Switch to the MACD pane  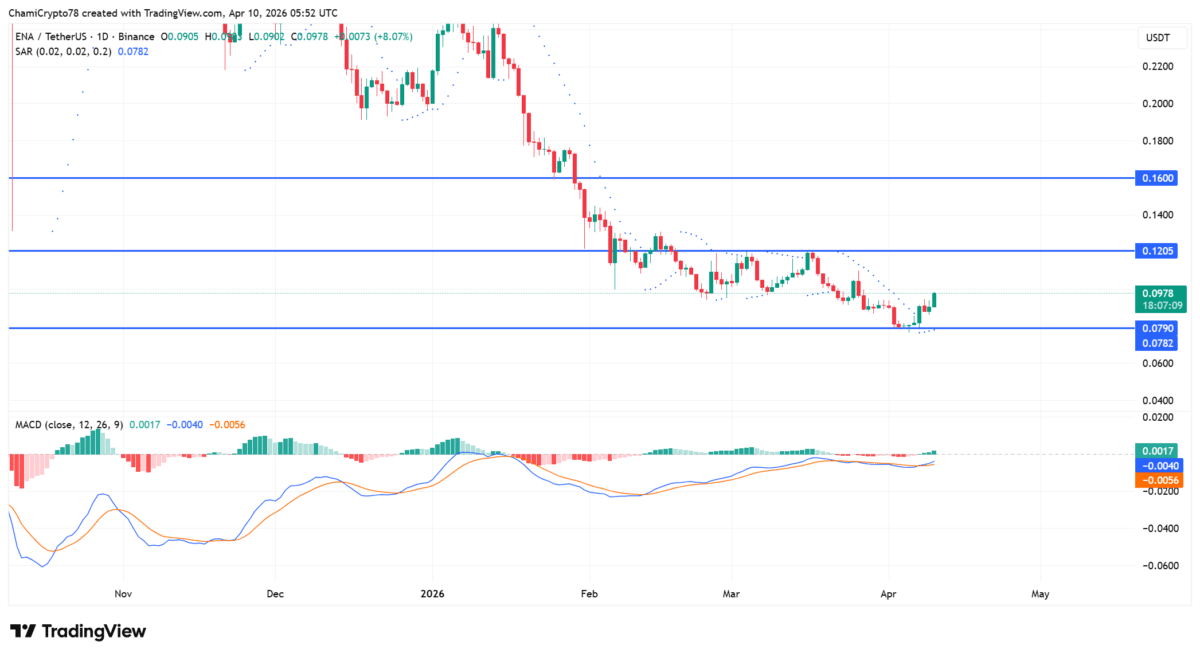click(600, 500)
